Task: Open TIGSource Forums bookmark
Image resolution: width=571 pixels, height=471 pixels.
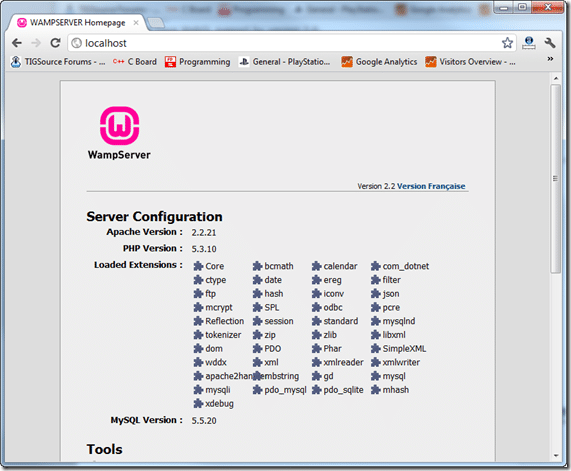Action: (58, 62)
